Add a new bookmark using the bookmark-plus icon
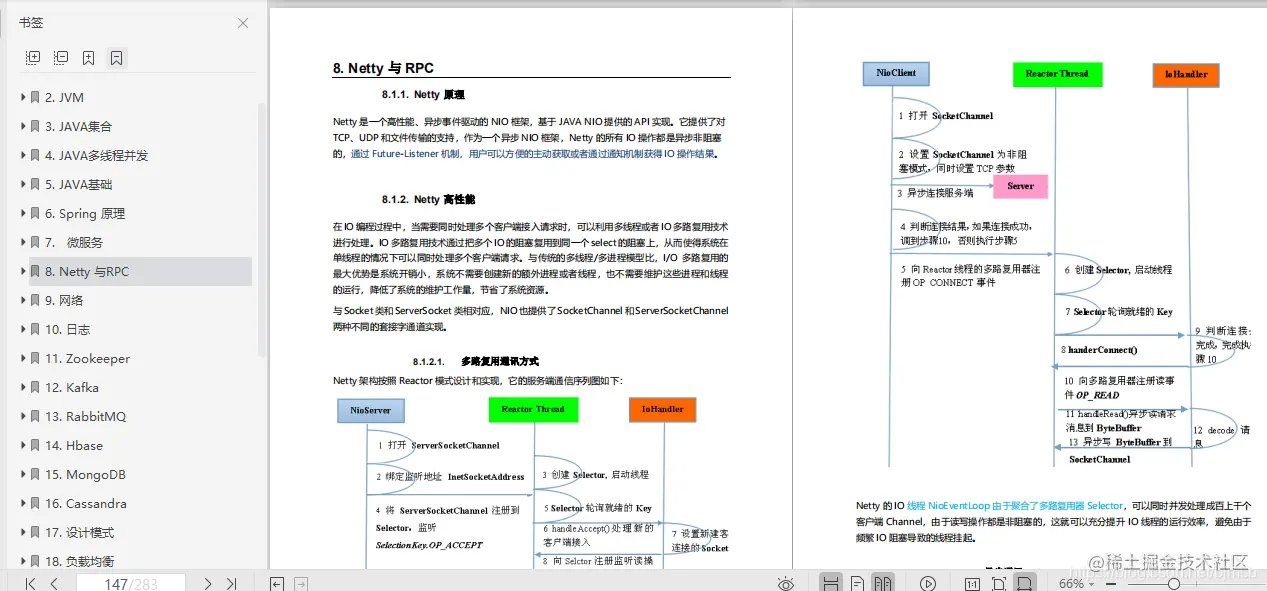The width and height of the screenshot is (1267, 591). point(88,57)
